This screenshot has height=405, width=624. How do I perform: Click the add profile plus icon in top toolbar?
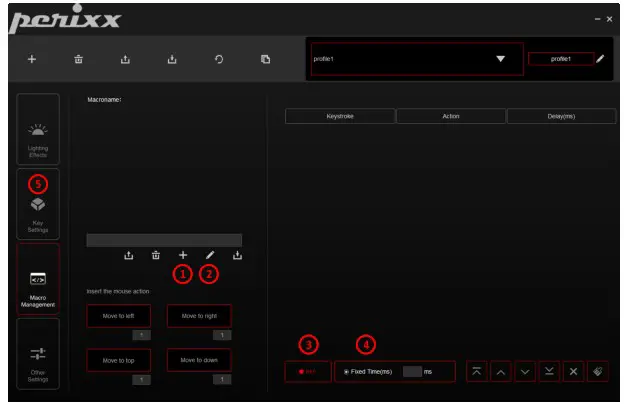pos(32,59)
